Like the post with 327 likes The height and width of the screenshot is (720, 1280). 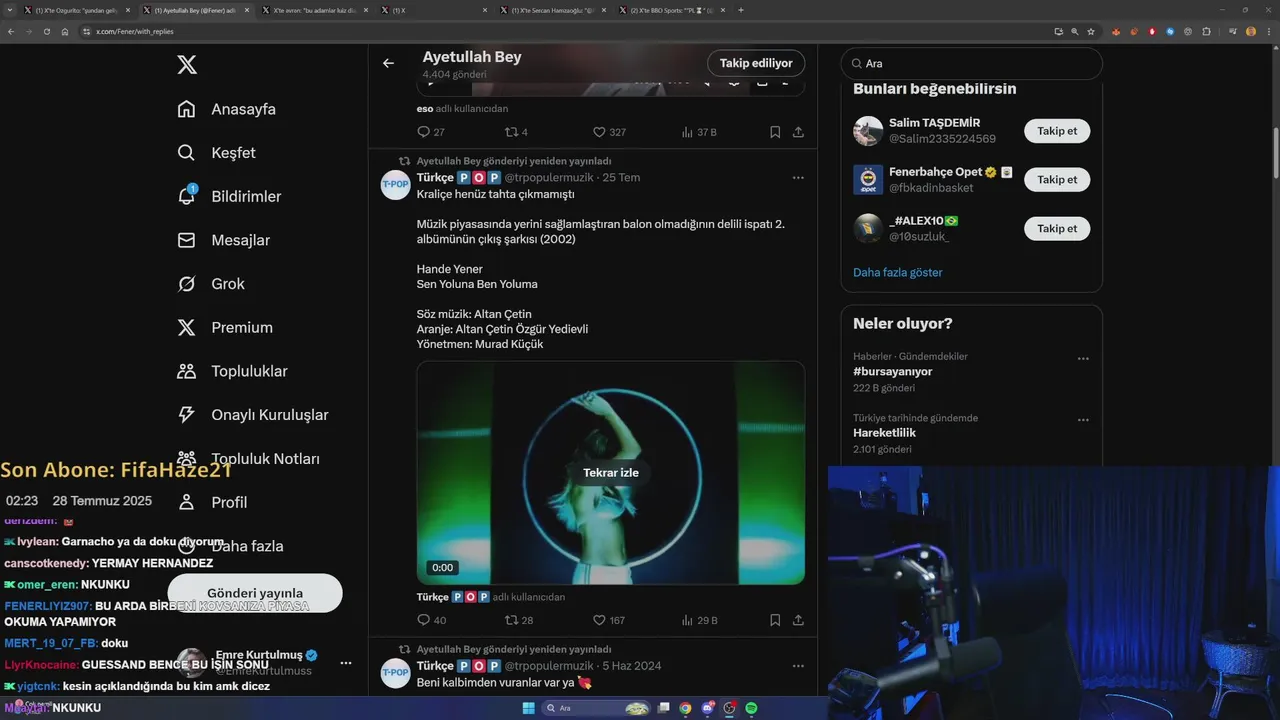coord(609,132)
